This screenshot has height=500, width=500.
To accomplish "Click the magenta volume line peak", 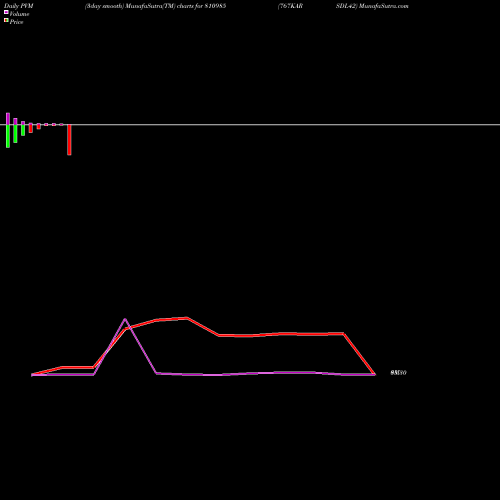I will pyautogui.click(x=125, y=319).
